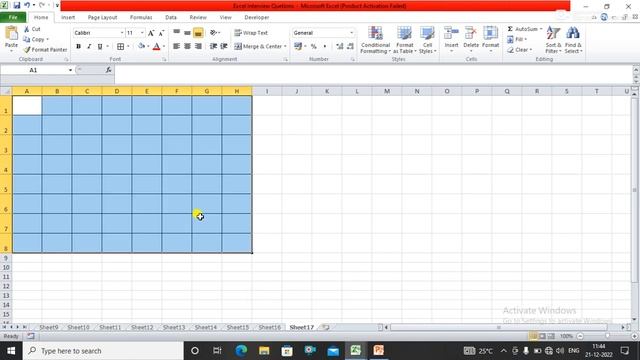Open Sort & Filter menu
The width and height of the screenshot is (640, 360).
(x=553, y=40)
